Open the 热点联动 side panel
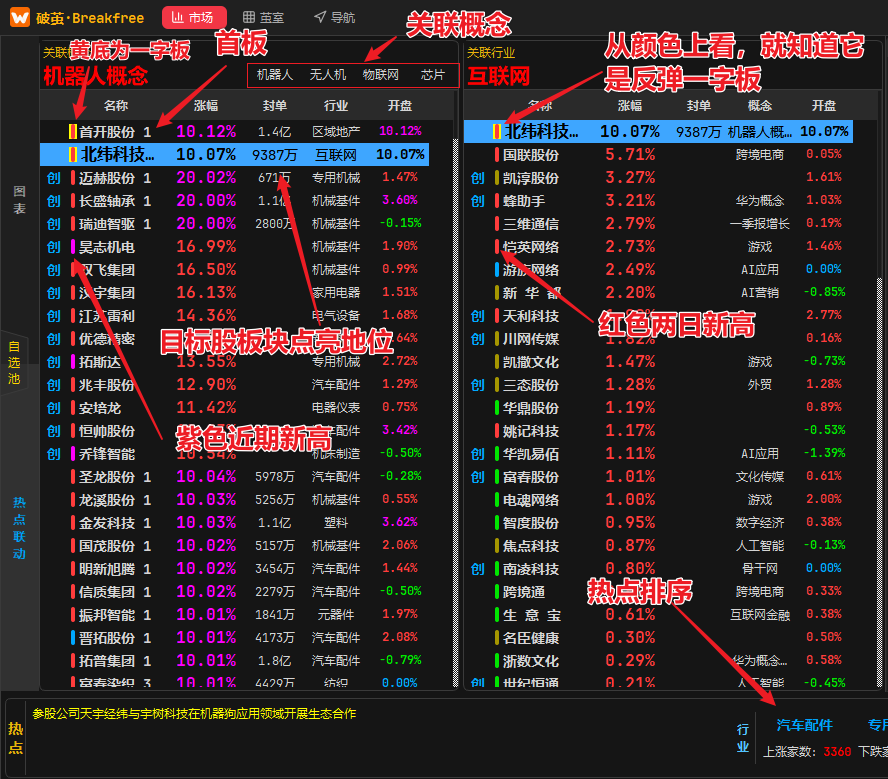This screenshot has width=888, height=779. pos(19,528)
